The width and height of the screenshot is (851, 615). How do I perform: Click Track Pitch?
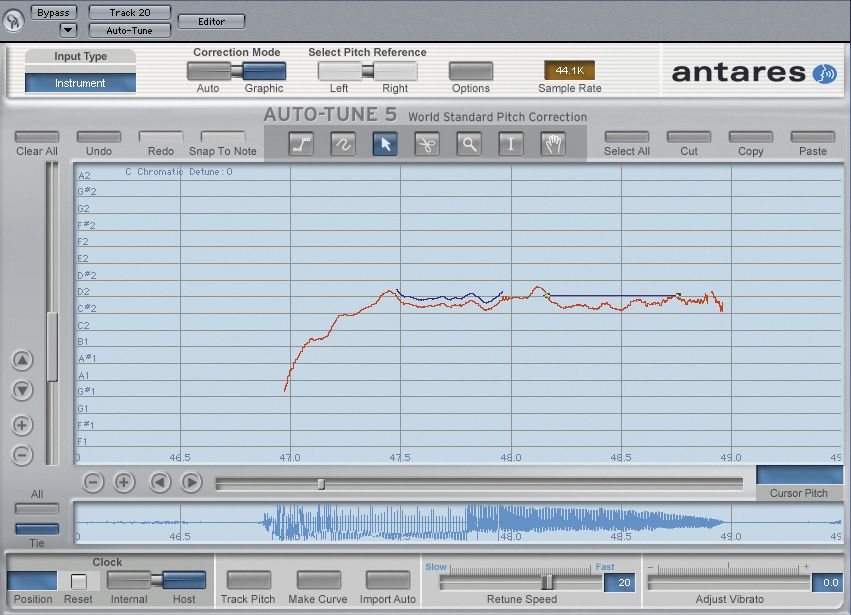(249, 580)
